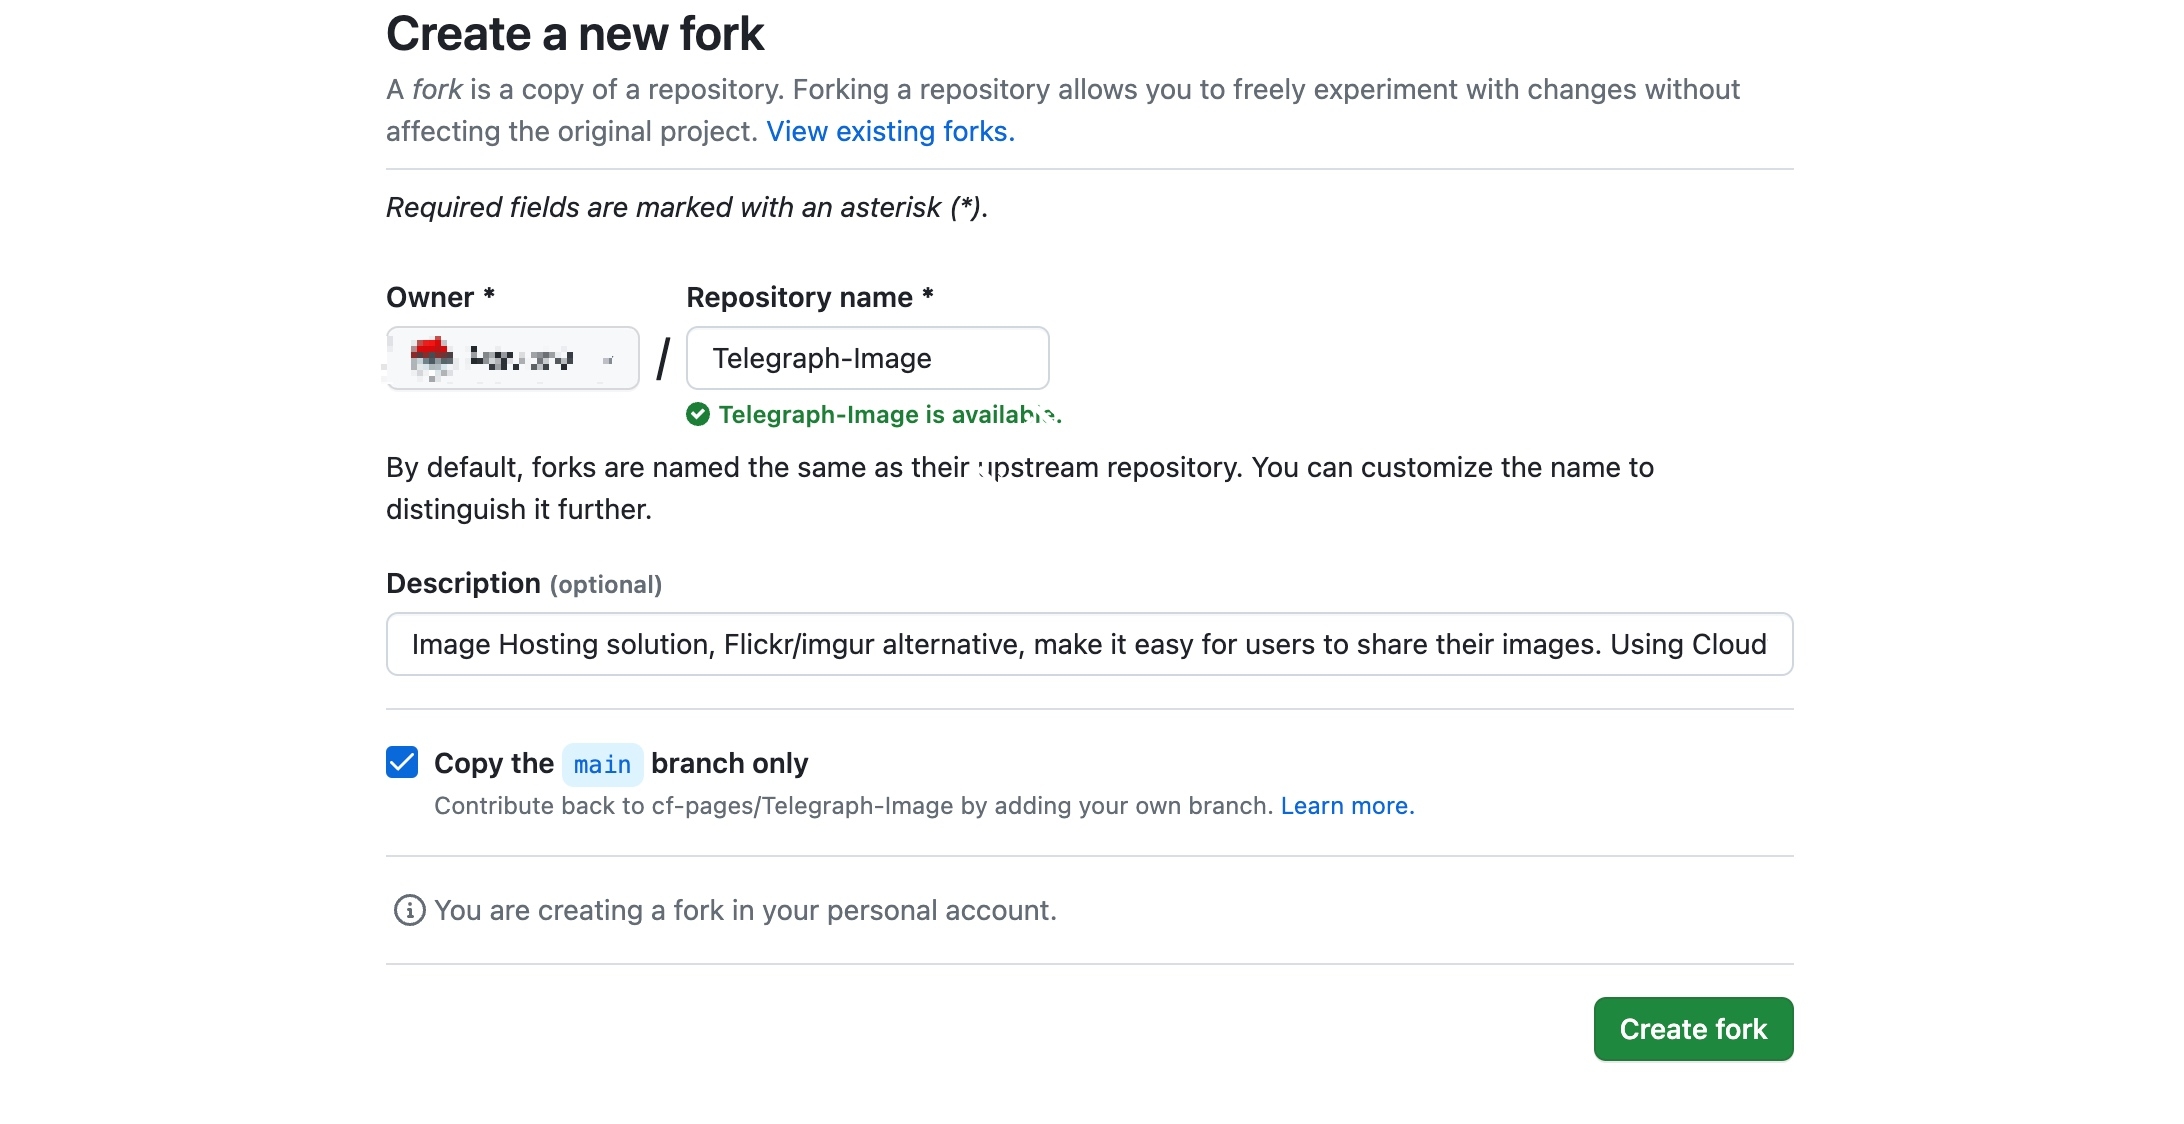Click the 'Create a new fork' heading
Viewport: 2184px width, 1124px height.
[x=575, y=34]
